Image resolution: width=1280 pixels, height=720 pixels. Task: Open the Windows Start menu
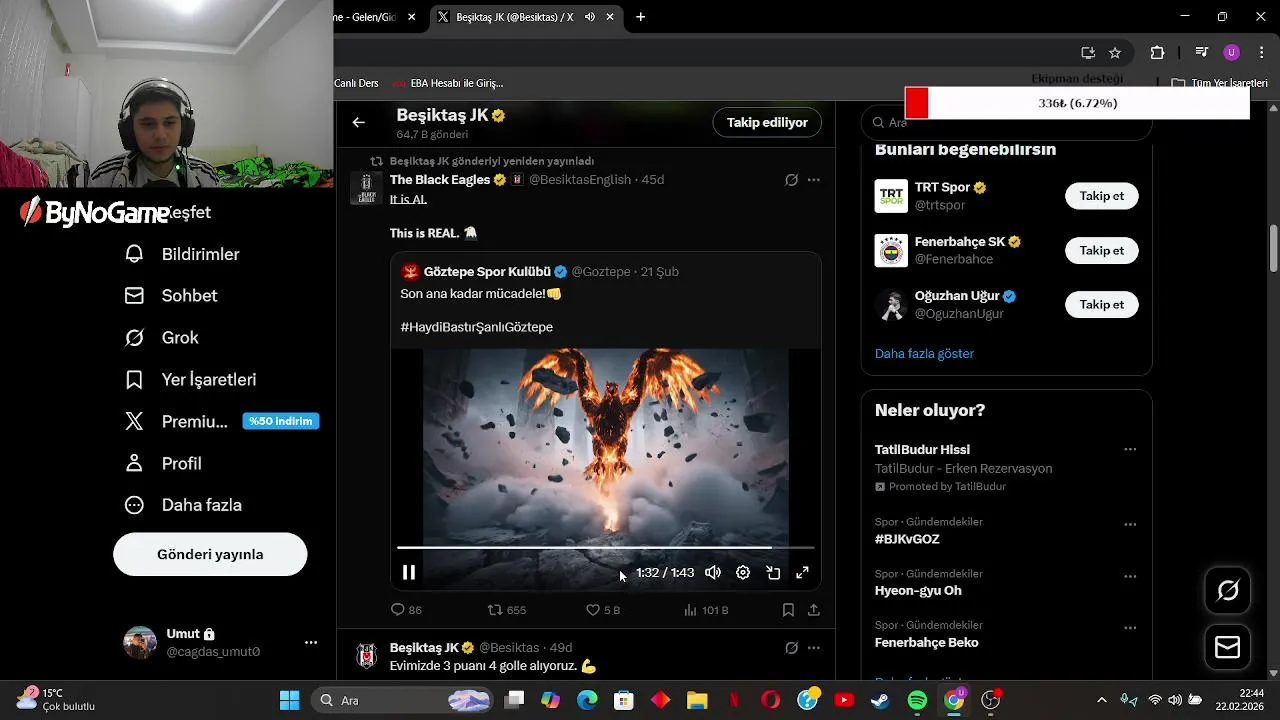click(289, 700)
